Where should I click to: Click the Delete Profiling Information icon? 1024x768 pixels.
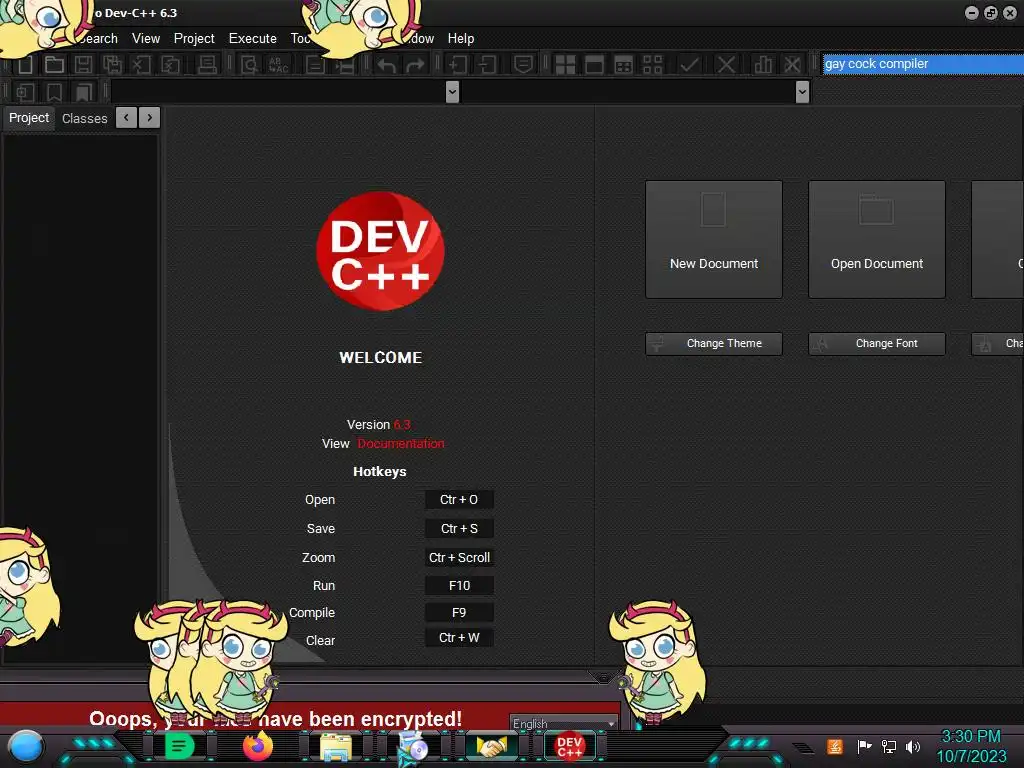click(x=792, y=64)
